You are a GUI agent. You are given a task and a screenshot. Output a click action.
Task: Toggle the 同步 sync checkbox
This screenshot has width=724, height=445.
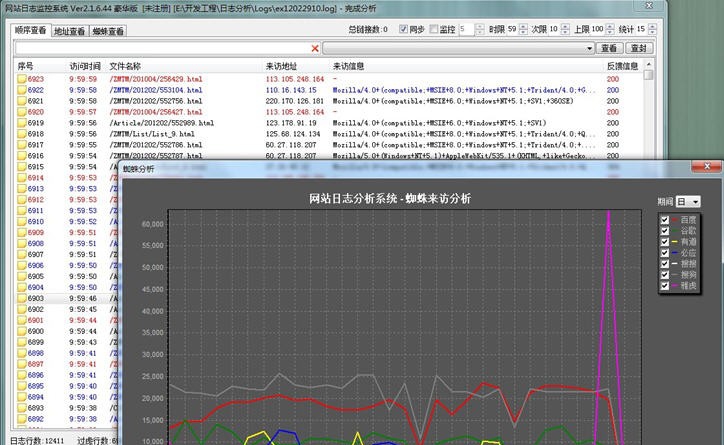pos(403,30)
